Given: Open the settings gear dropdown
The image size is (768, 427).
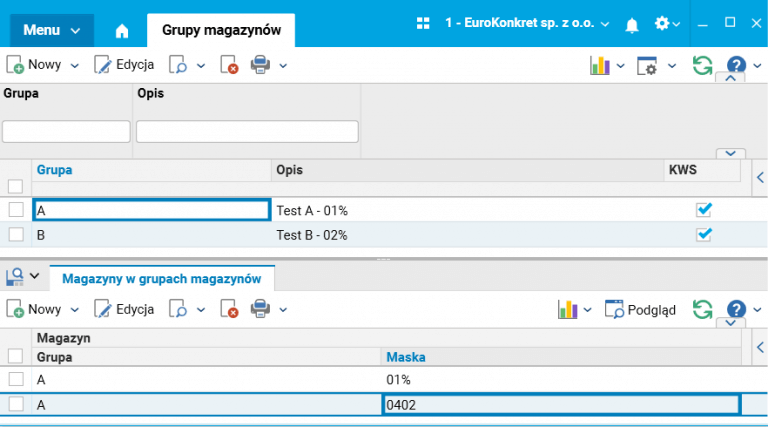Looking at the screenshot, I should 667,23.
